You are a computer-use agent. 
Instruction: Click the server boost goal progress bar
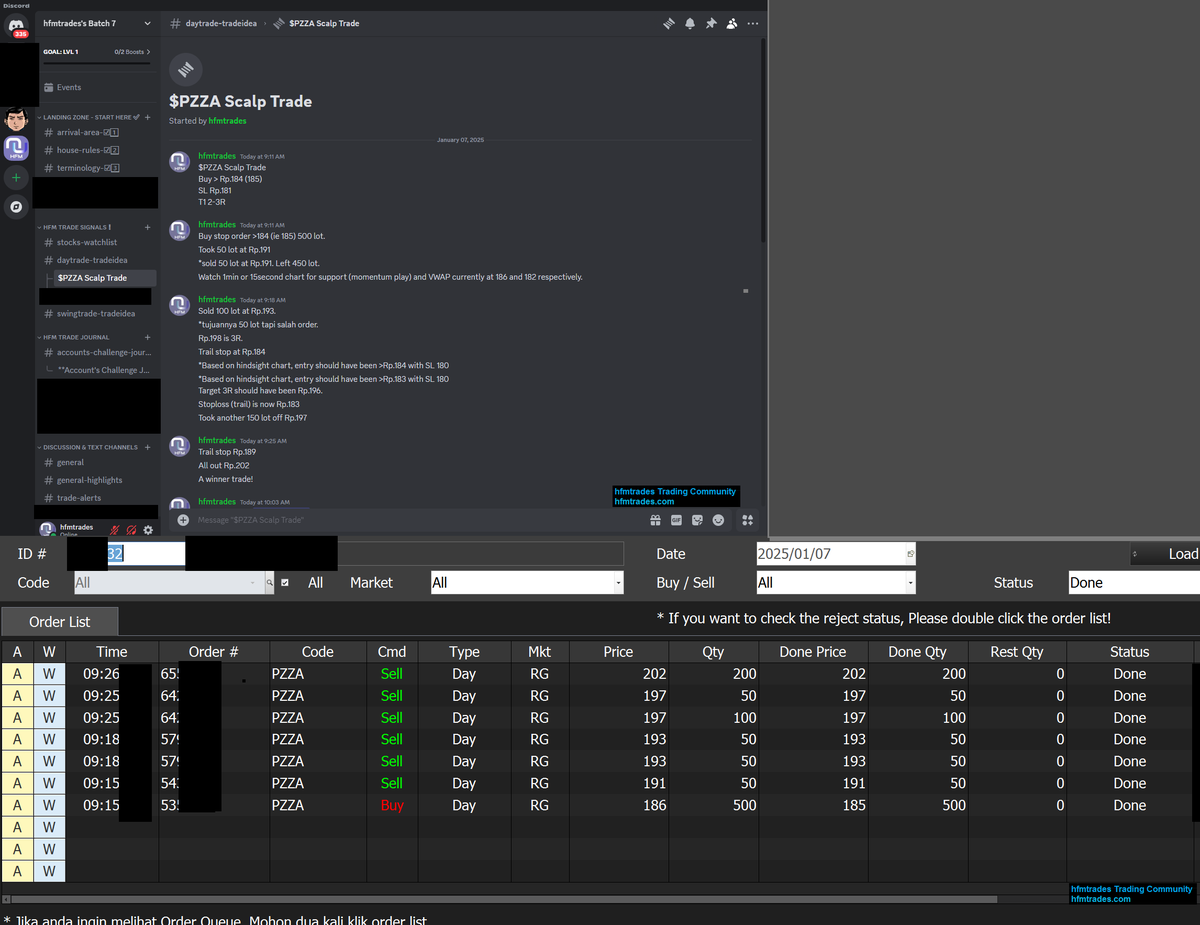pyautogui.click(x=96, y=63)
